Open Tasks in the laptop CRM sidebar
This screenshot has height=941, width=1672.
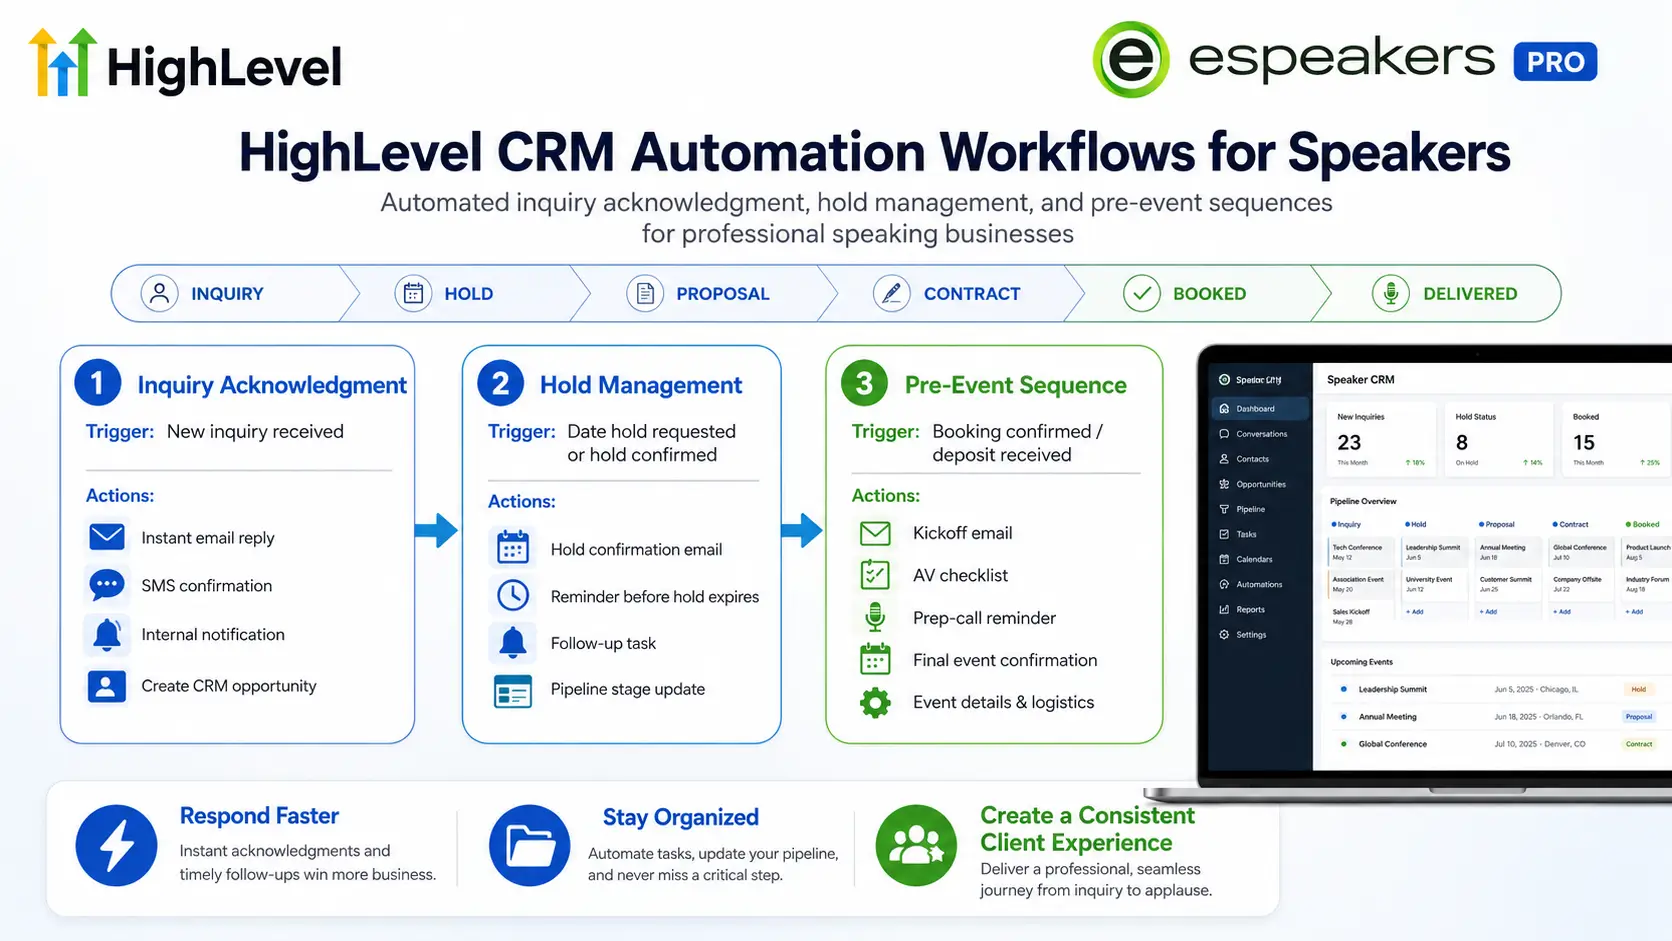tap(1260, 534)
